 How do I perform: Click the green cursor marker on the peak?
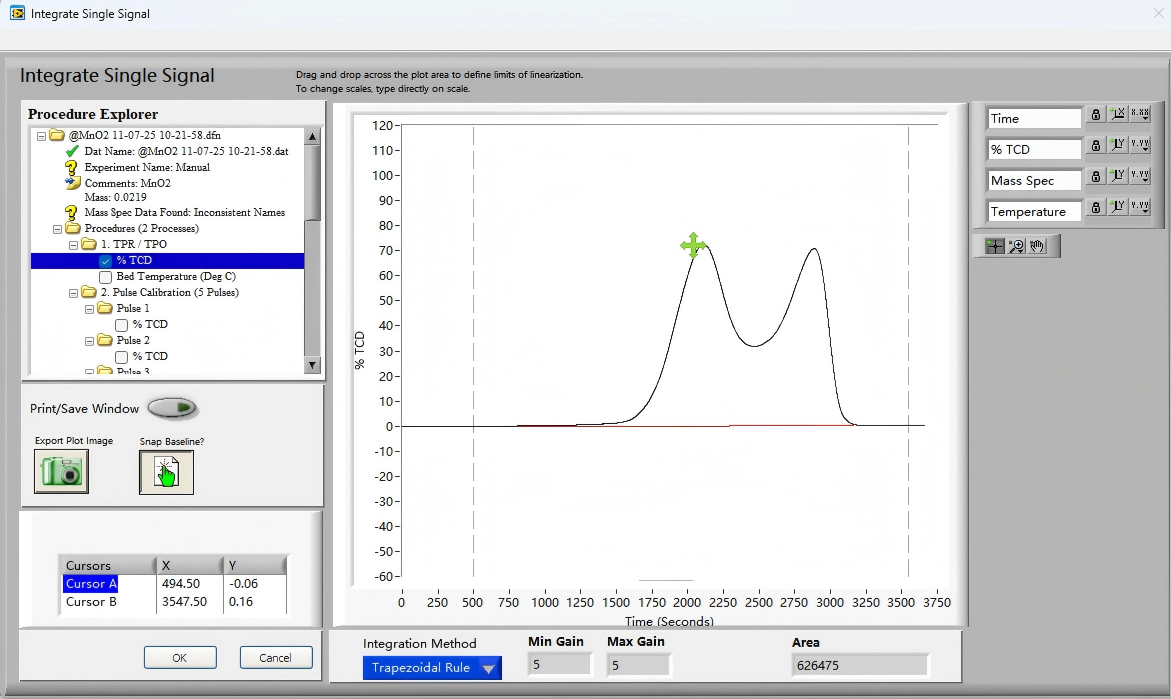(693, 245)
